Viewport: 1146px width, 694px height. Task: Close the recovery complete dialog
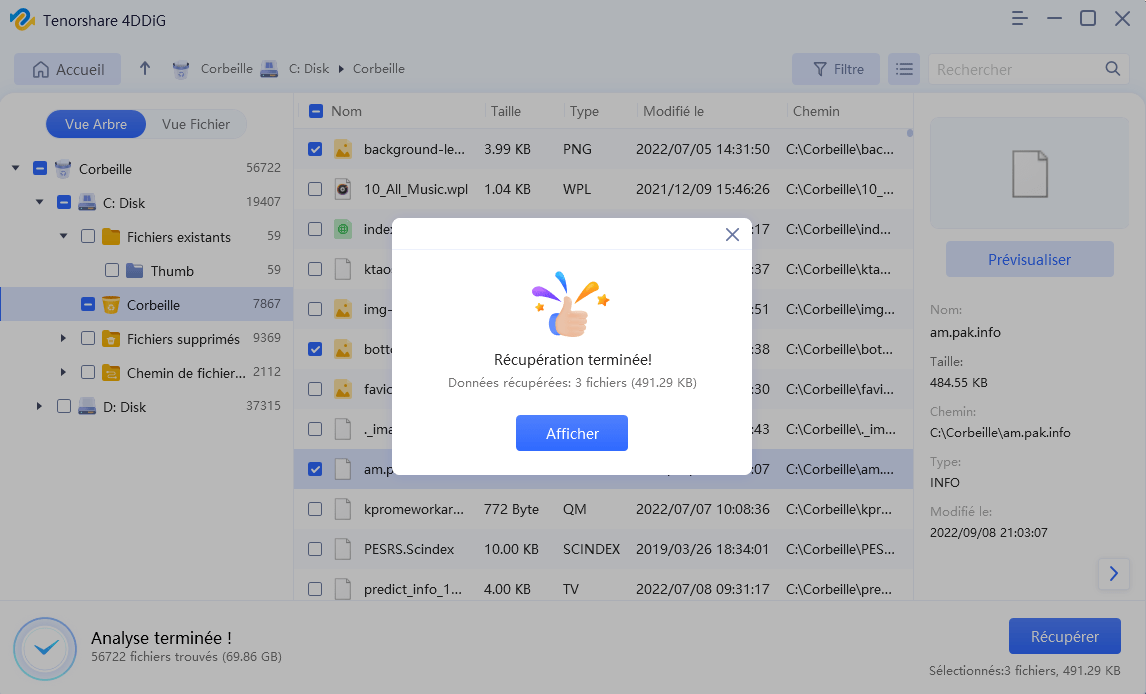[x=732, y=234]
